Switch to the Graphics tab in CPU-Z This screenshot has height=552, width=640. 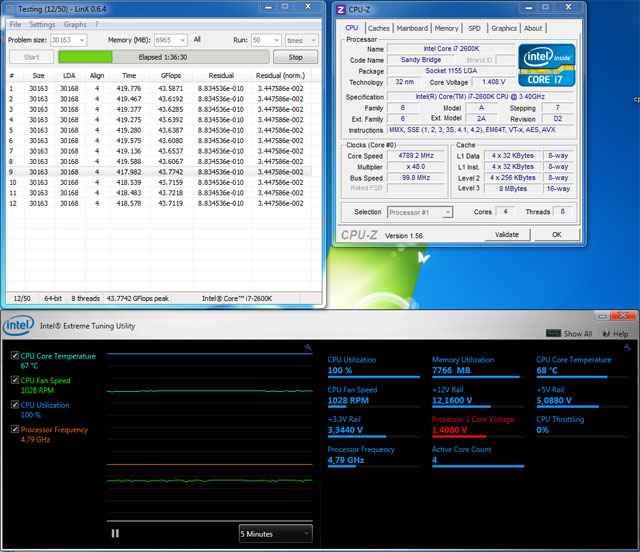(x=504, y=28)
